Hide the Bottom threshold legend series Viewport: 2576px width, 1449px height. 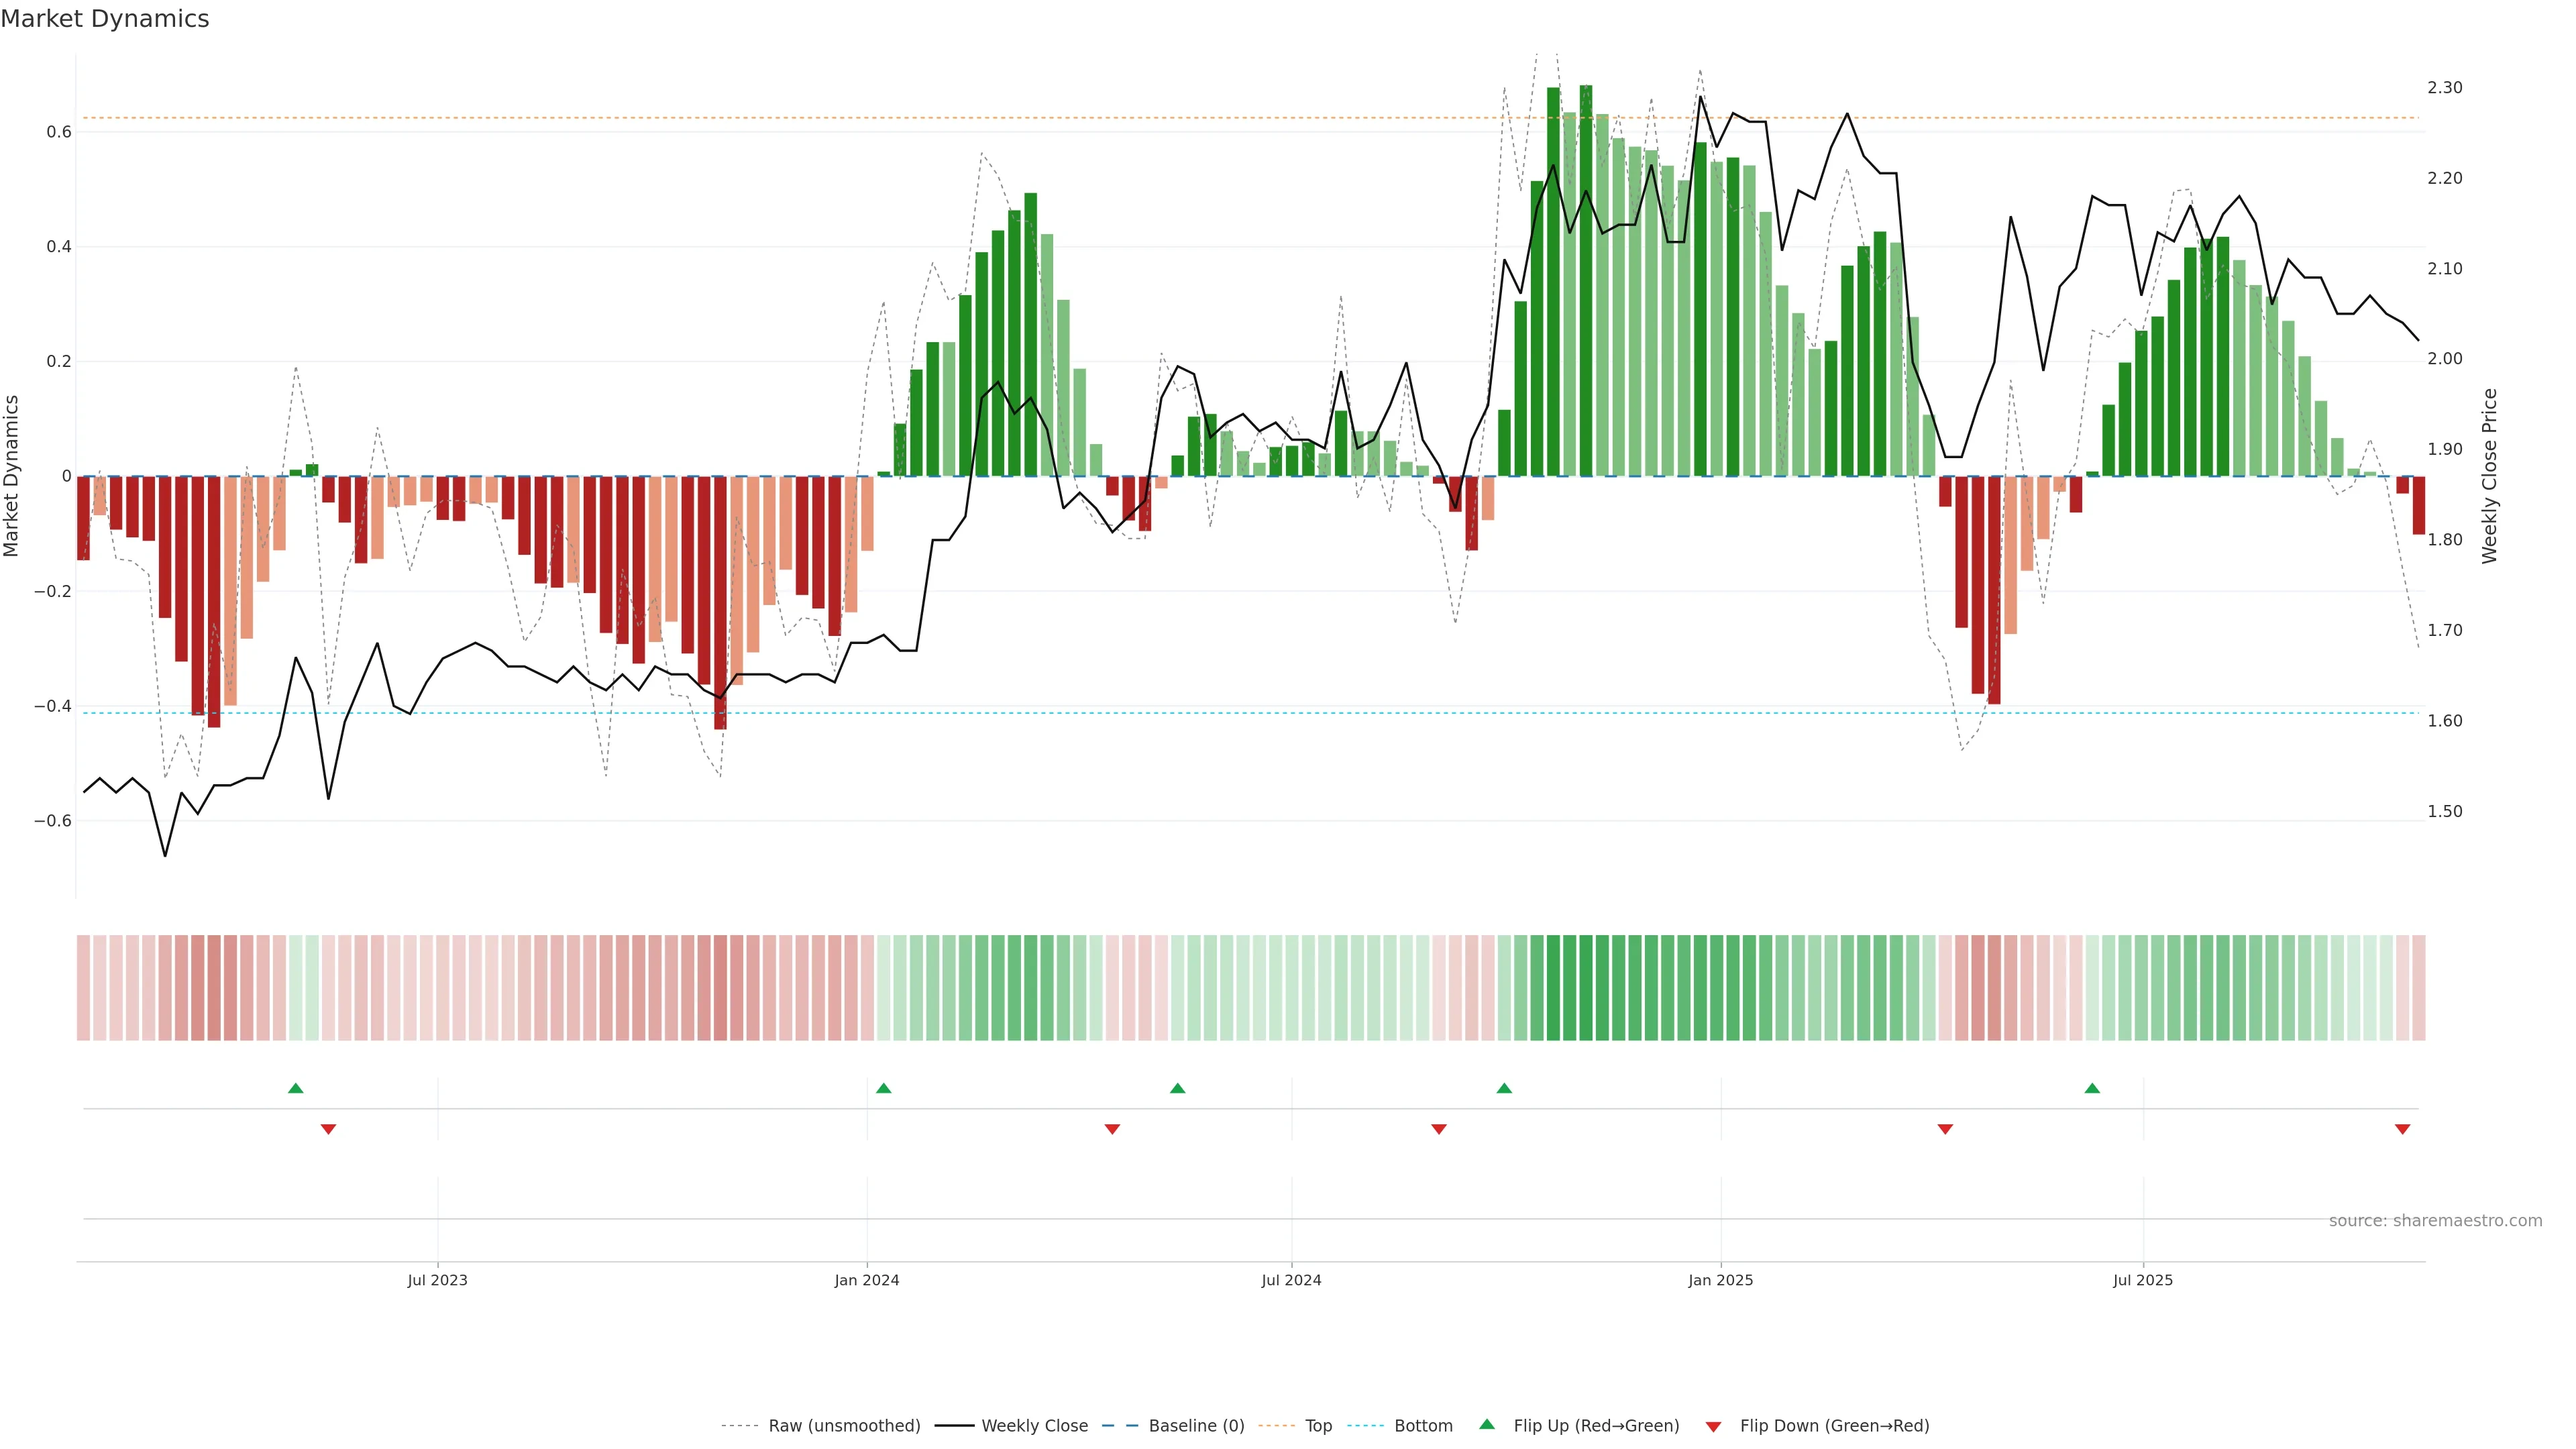pyautogui.click(x=1423, y=1426)
